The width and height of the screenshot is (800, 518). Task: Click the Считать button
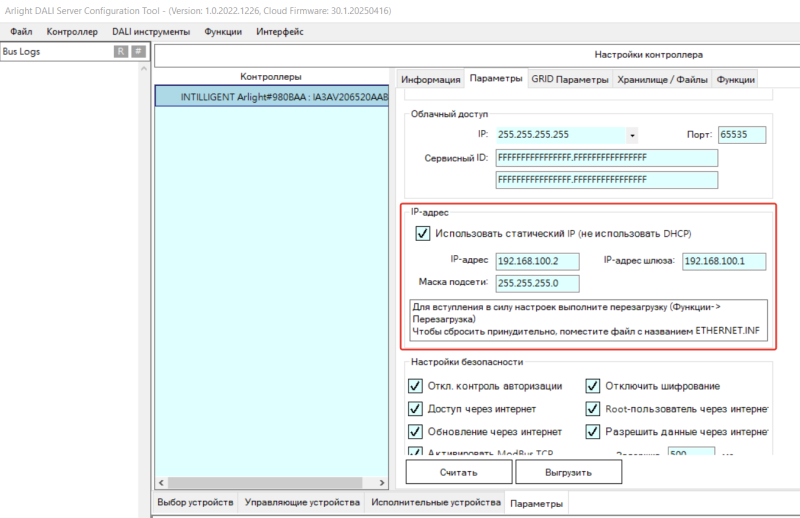click(459, 472)
